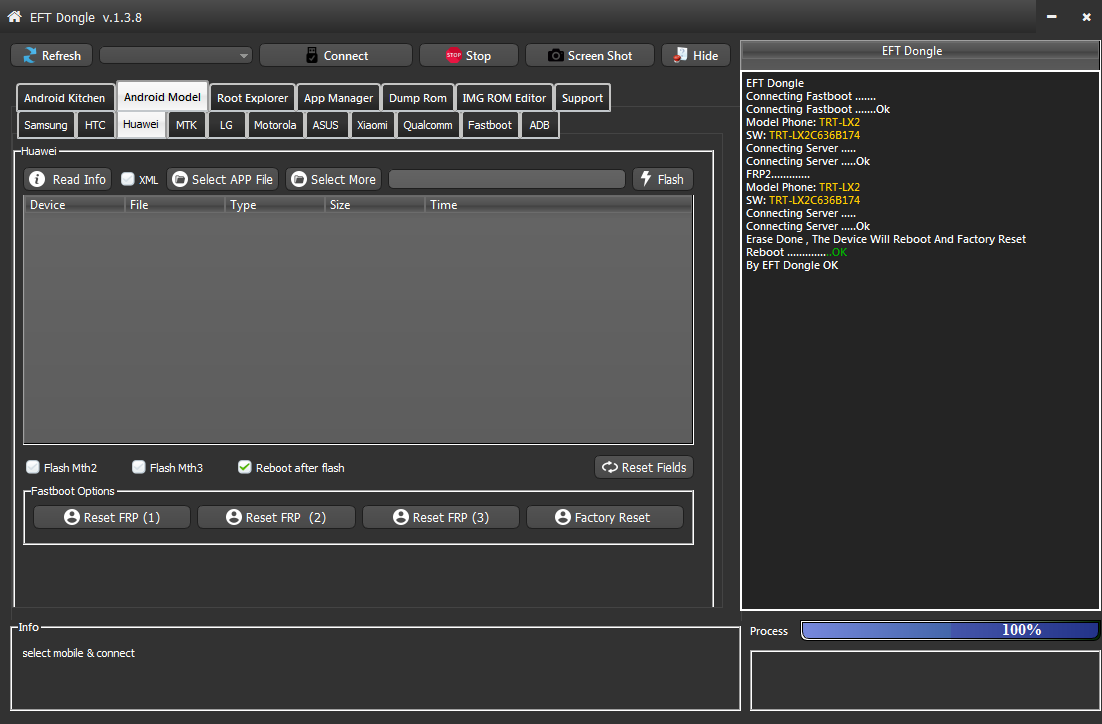Viewport: 1102px width, 724px height.
Task: Select the LG sub-tab
Action: pos(226,125)
